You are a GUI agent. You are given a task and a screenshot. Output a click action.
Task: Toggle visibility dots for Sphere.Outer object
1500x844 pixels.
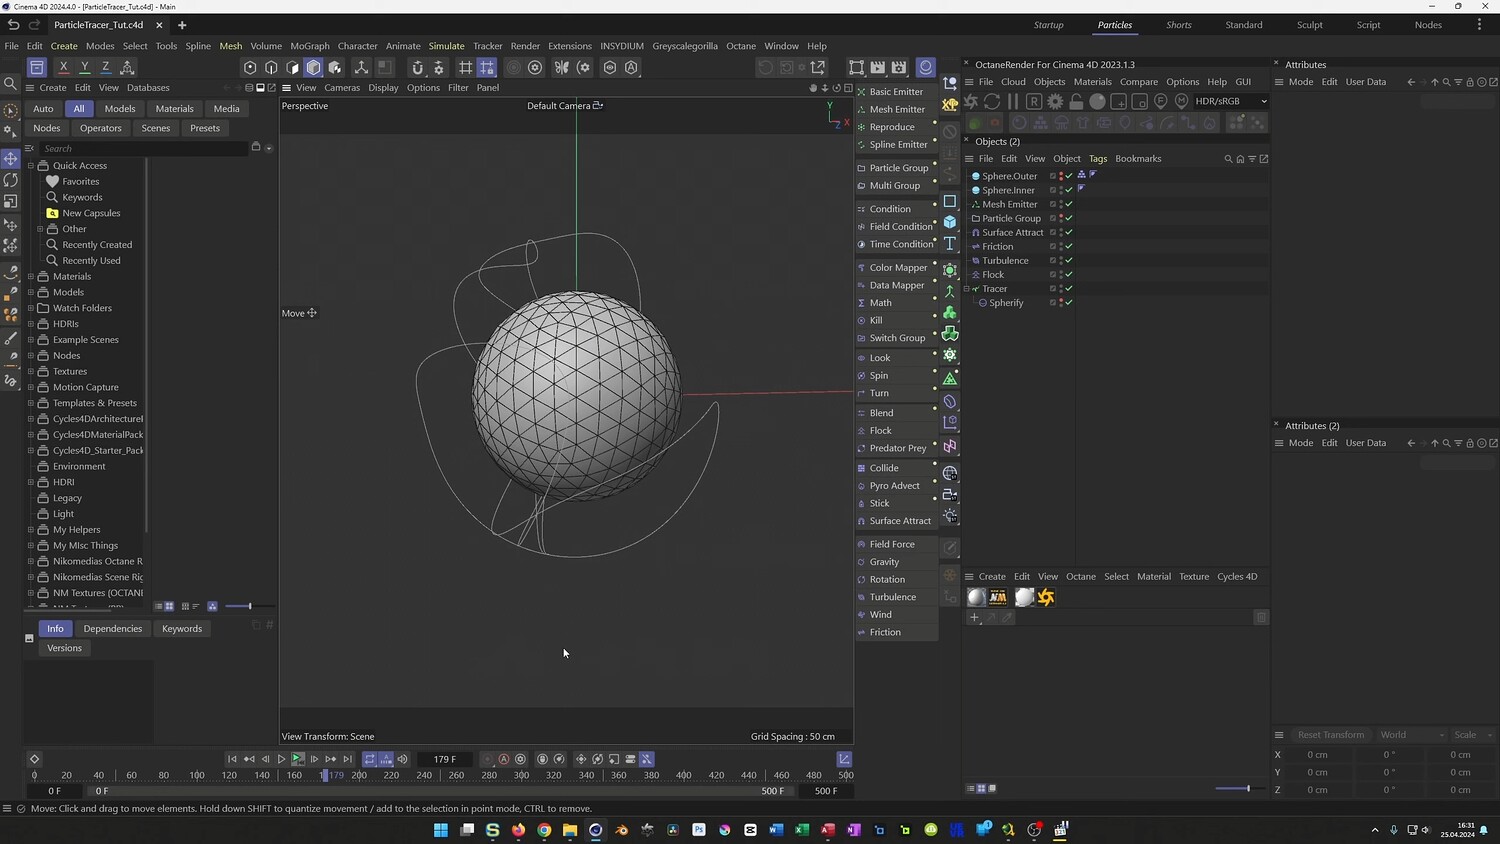tap(1060, 176)
